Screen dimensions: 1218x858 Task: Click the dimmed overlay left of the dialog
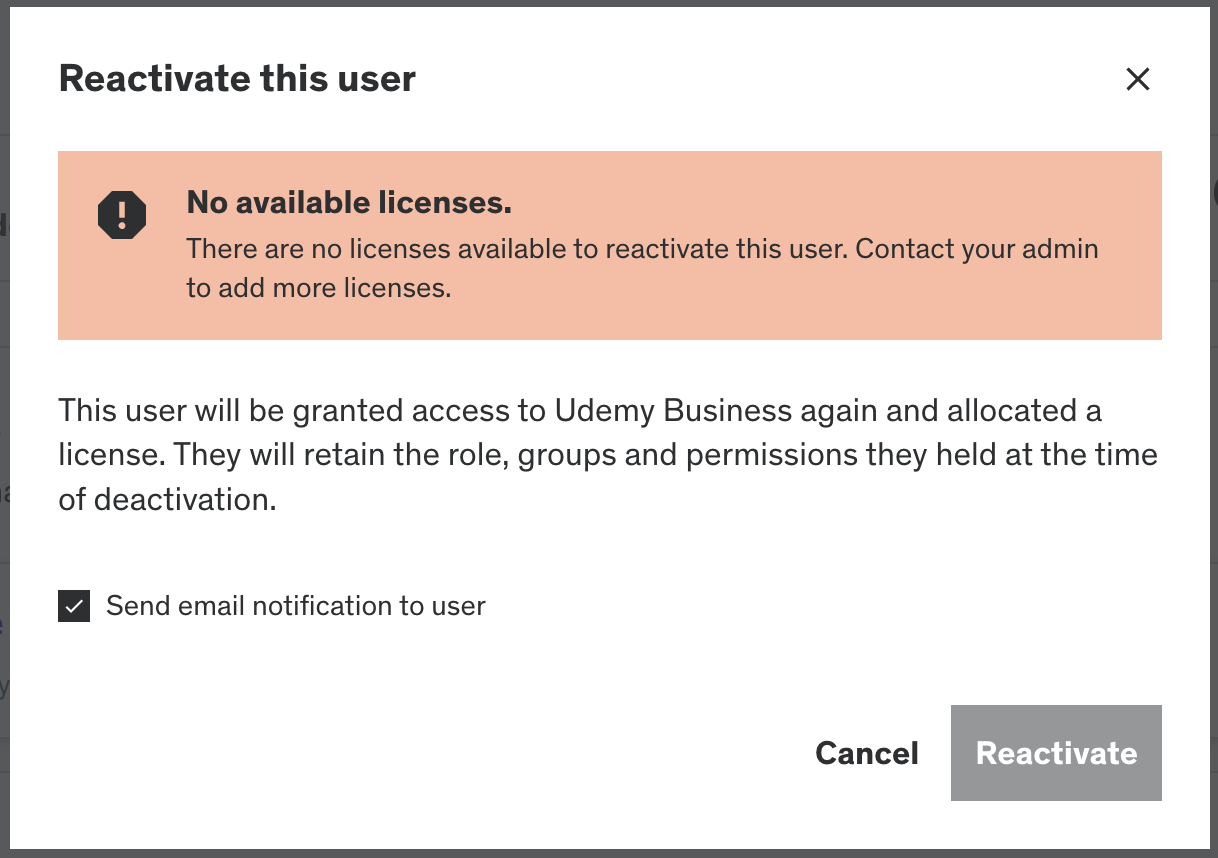click(4, 430)
